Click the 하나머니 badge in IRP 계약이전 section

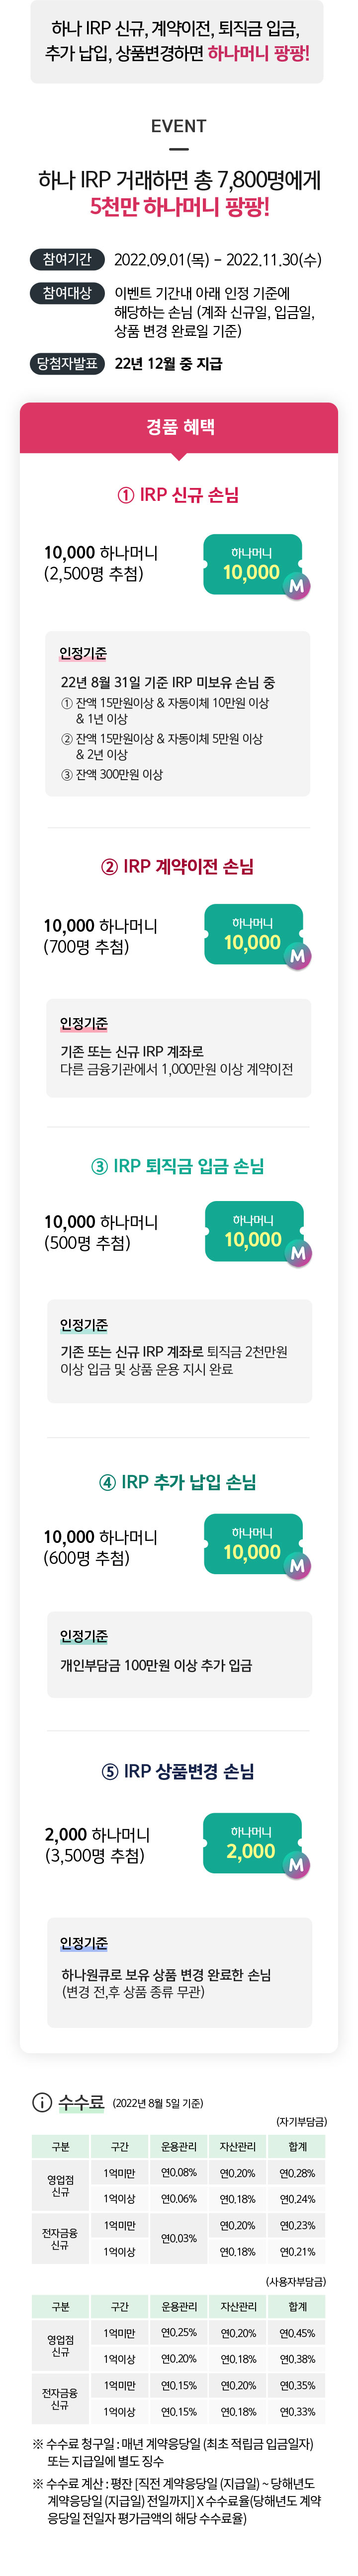(x=254, y=935)
